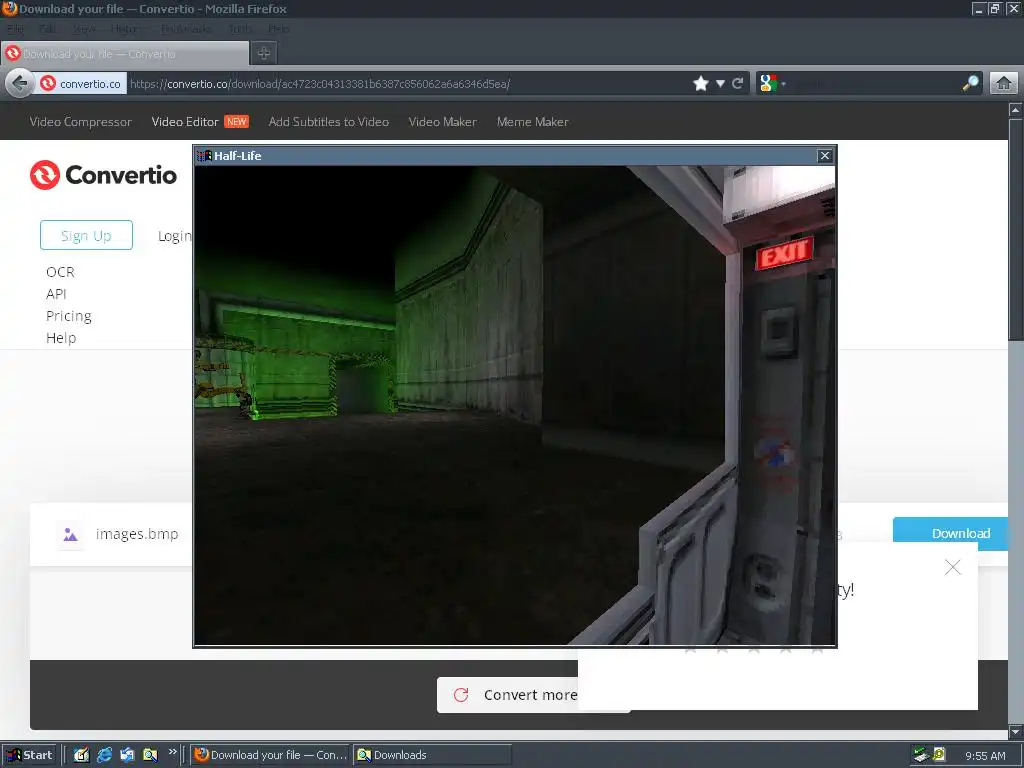Open the Bookmarks menu in Firefox
The height and width of the screenshot is (768, 1024).
tap(187, 29)
